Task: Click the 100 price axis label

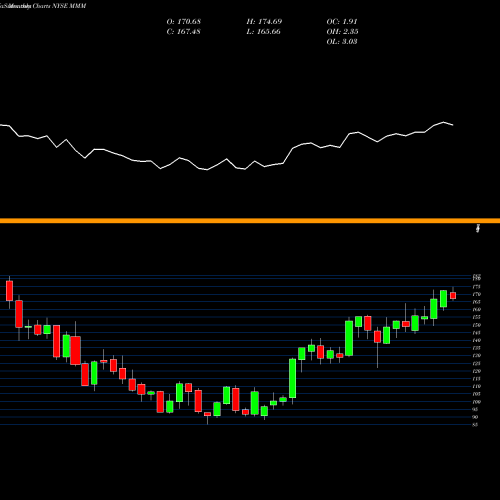Action: [x=477, y=402]
